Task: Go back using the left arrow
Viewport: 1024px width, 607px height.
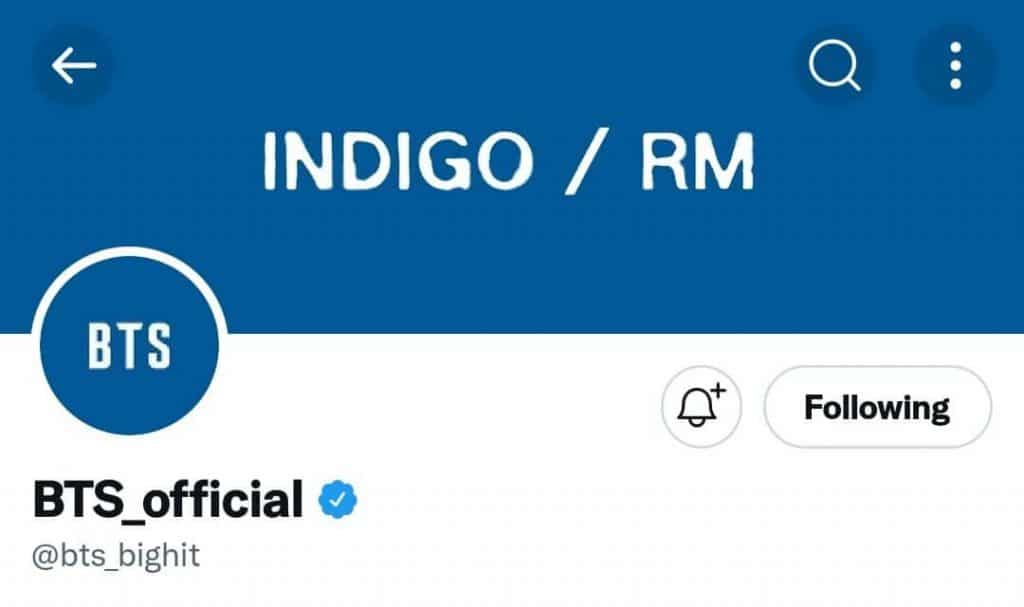Action: pos(73,65)
